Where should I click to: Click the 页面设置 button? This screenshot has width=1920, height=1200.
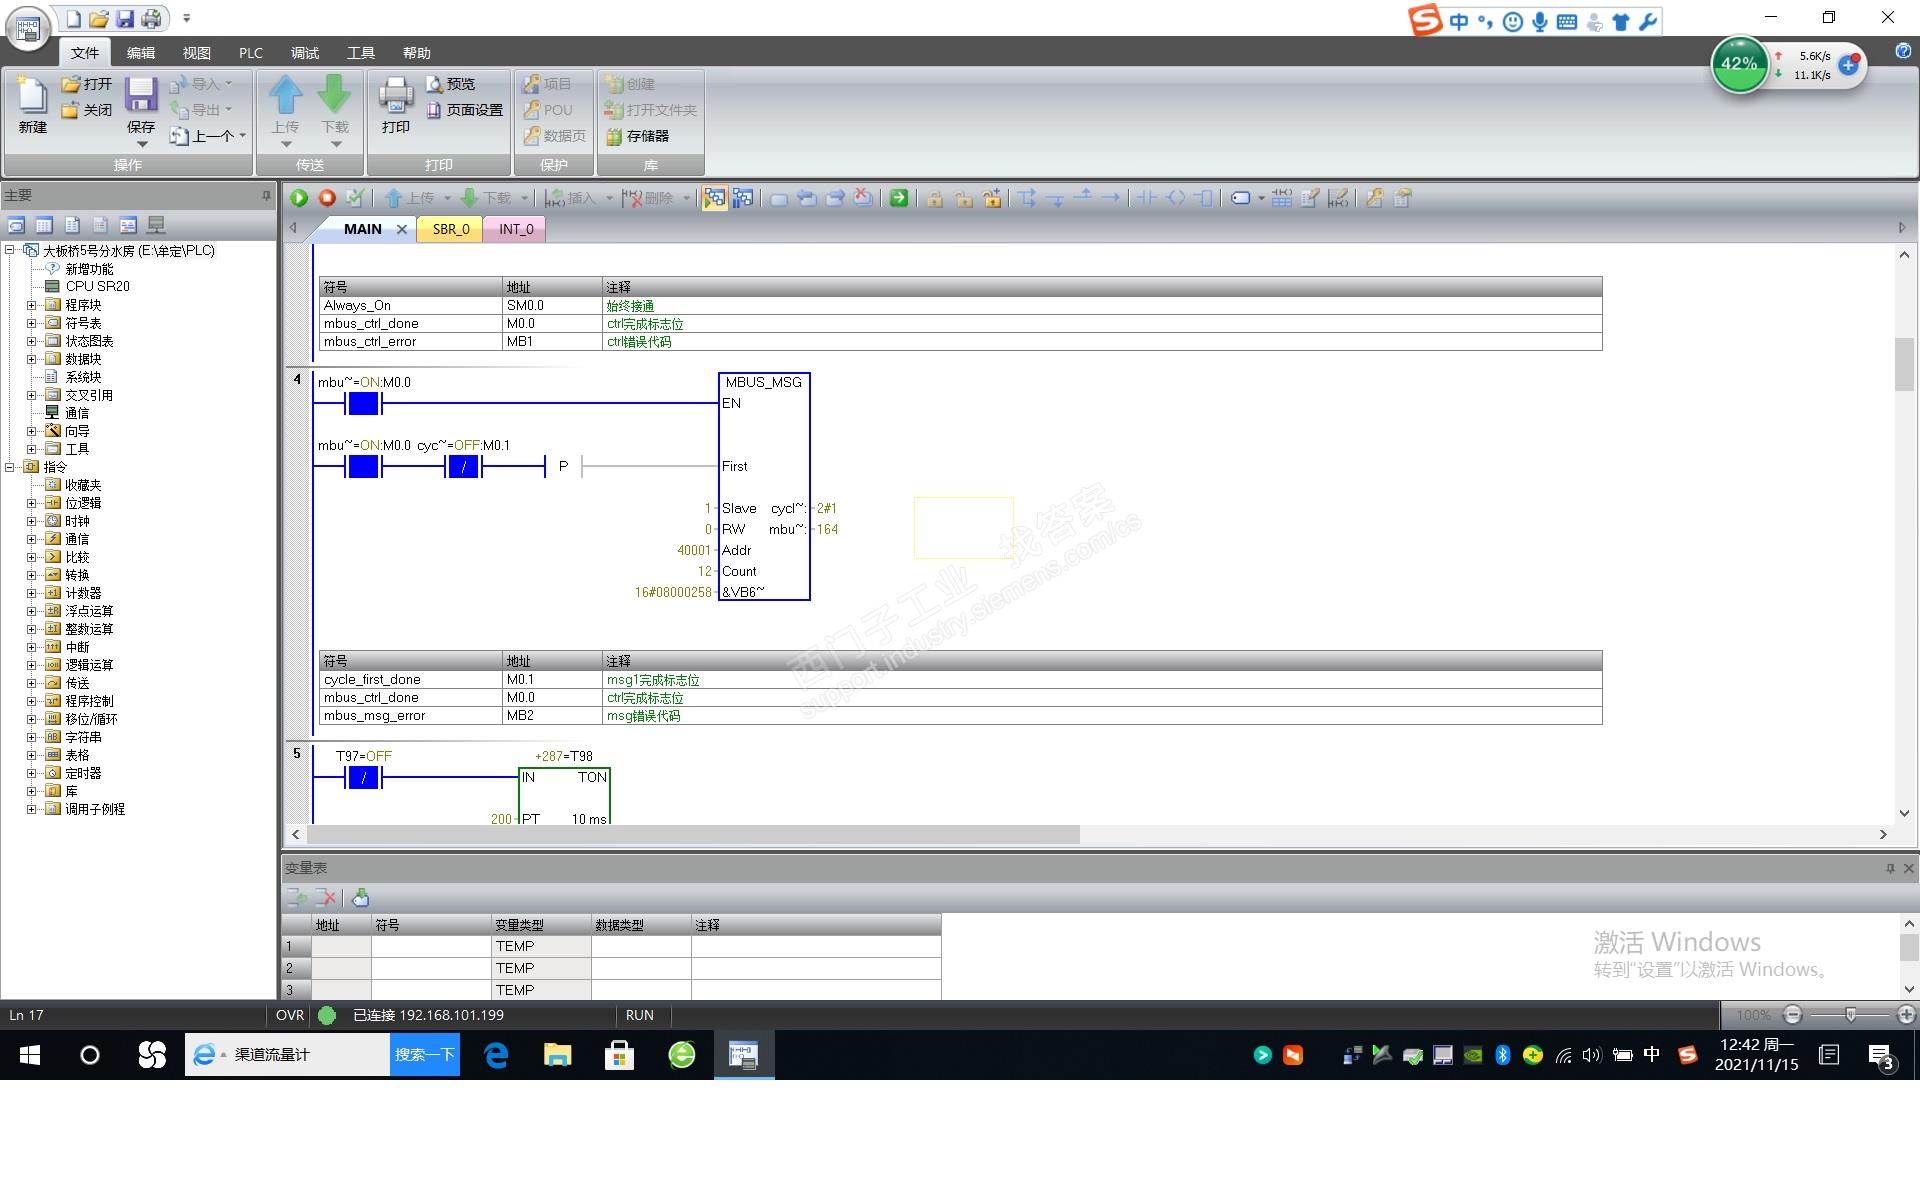tap(465, 110)
